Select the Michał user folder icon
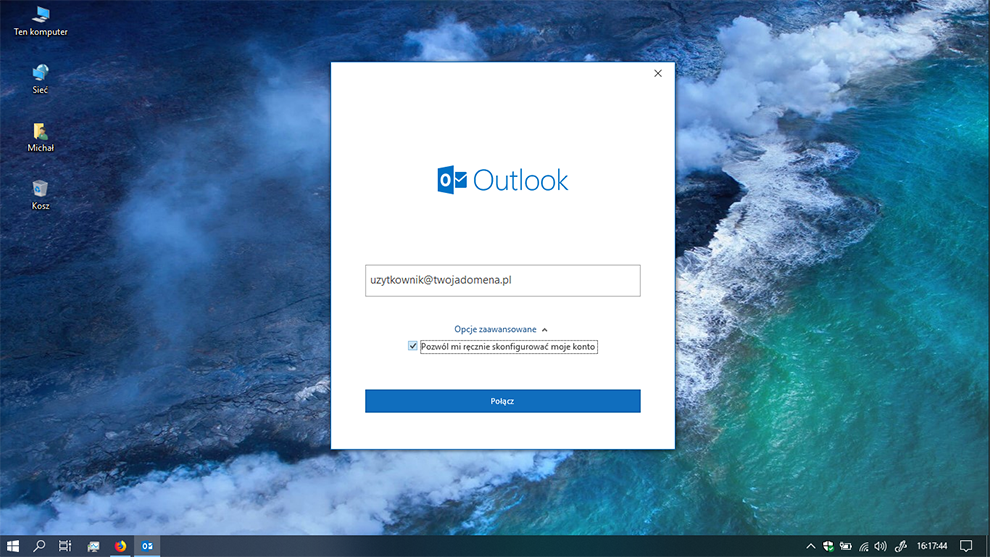Viewport: 990px width, 557px height. 40,133
